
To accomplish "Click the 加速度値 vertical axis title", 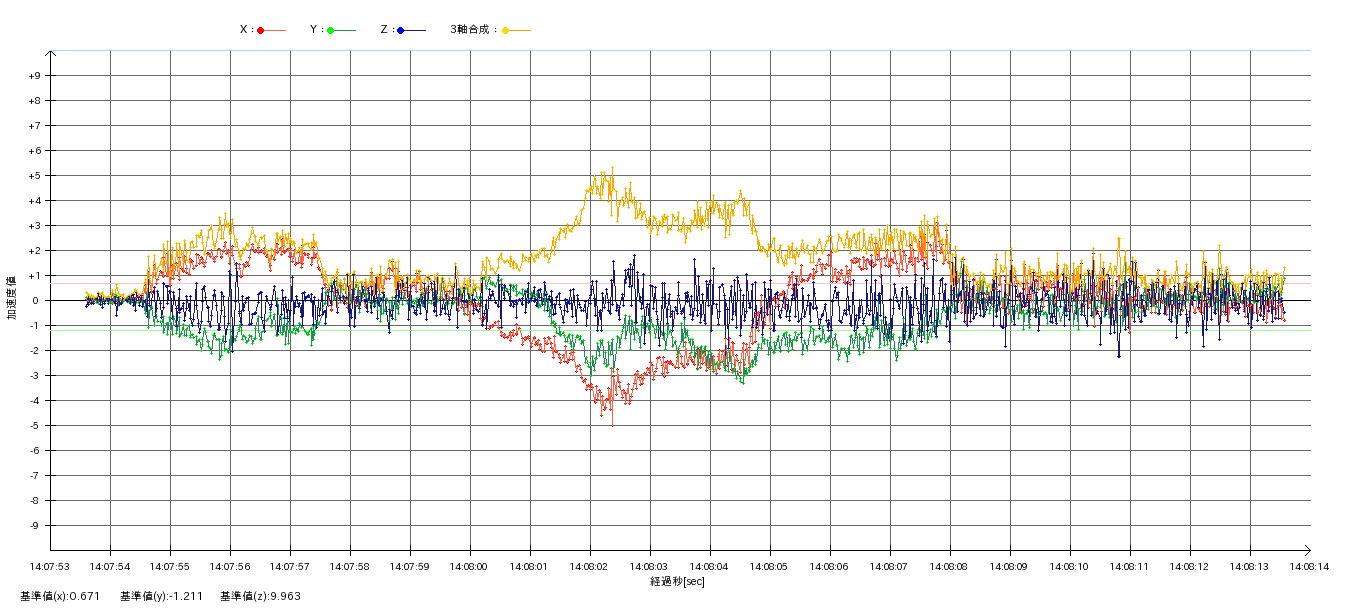I will [x=12, y=298].
